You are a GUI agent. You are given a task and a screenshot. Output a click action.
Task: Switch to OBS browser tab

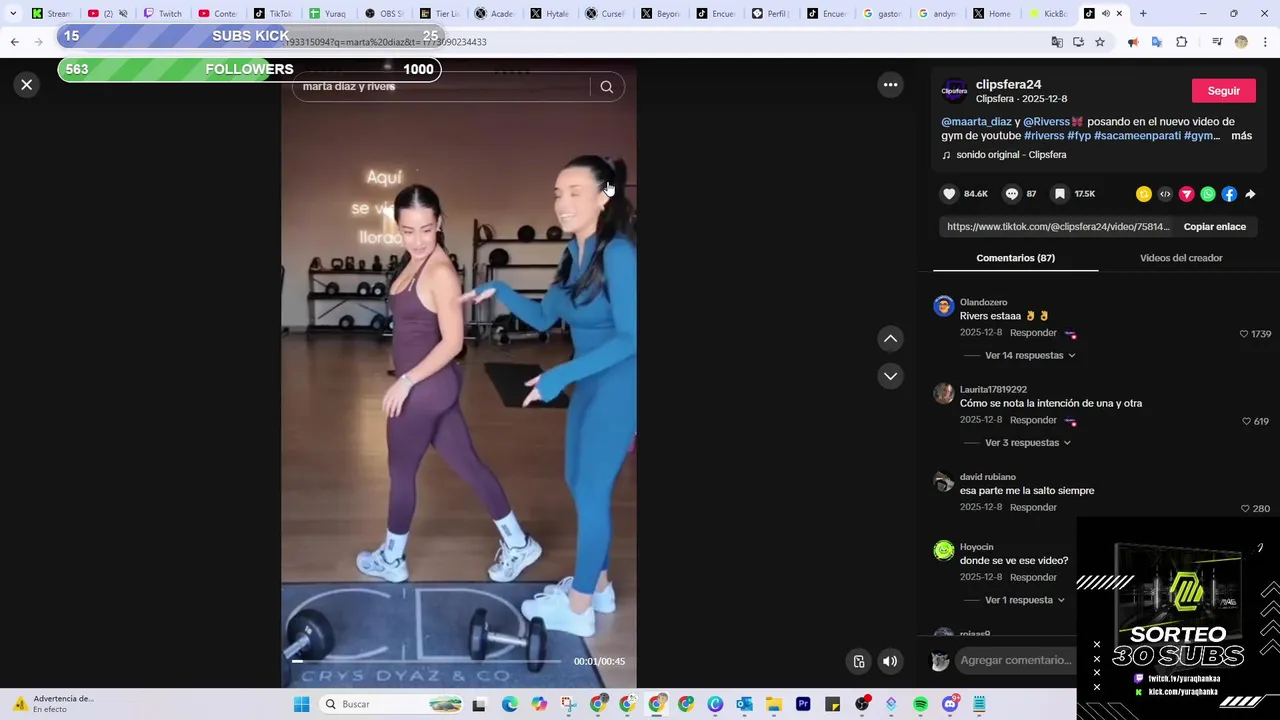[385, 14]
